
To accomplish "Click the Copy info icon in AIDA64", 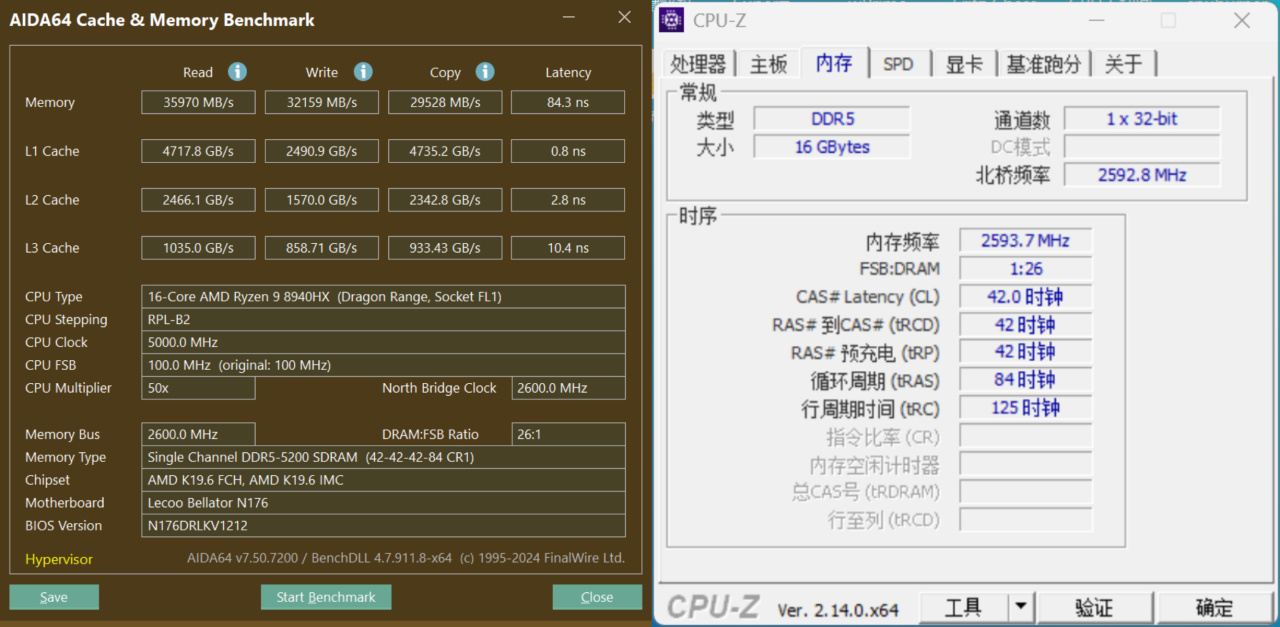I will (485, 72).
